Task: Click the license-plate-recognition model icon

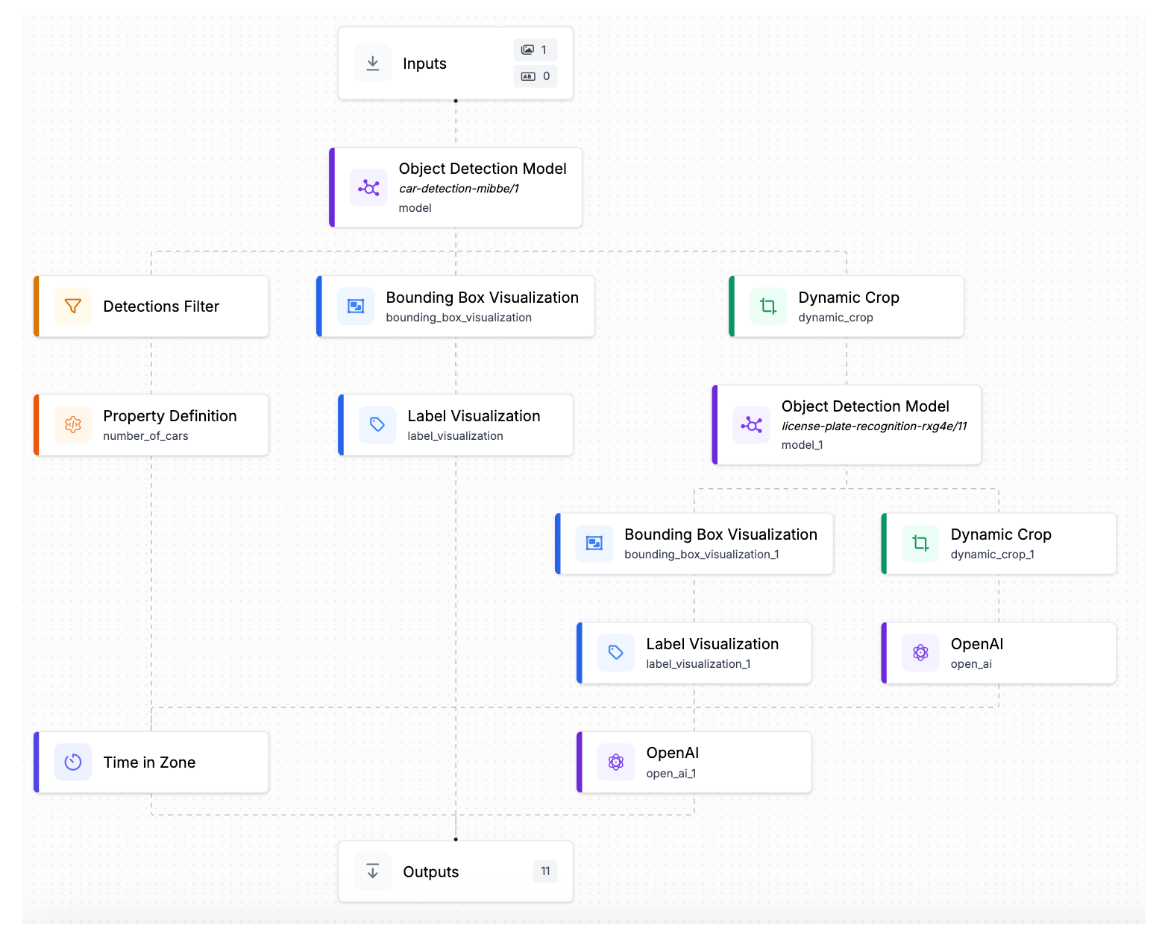Action: click(x=751, y=425)
